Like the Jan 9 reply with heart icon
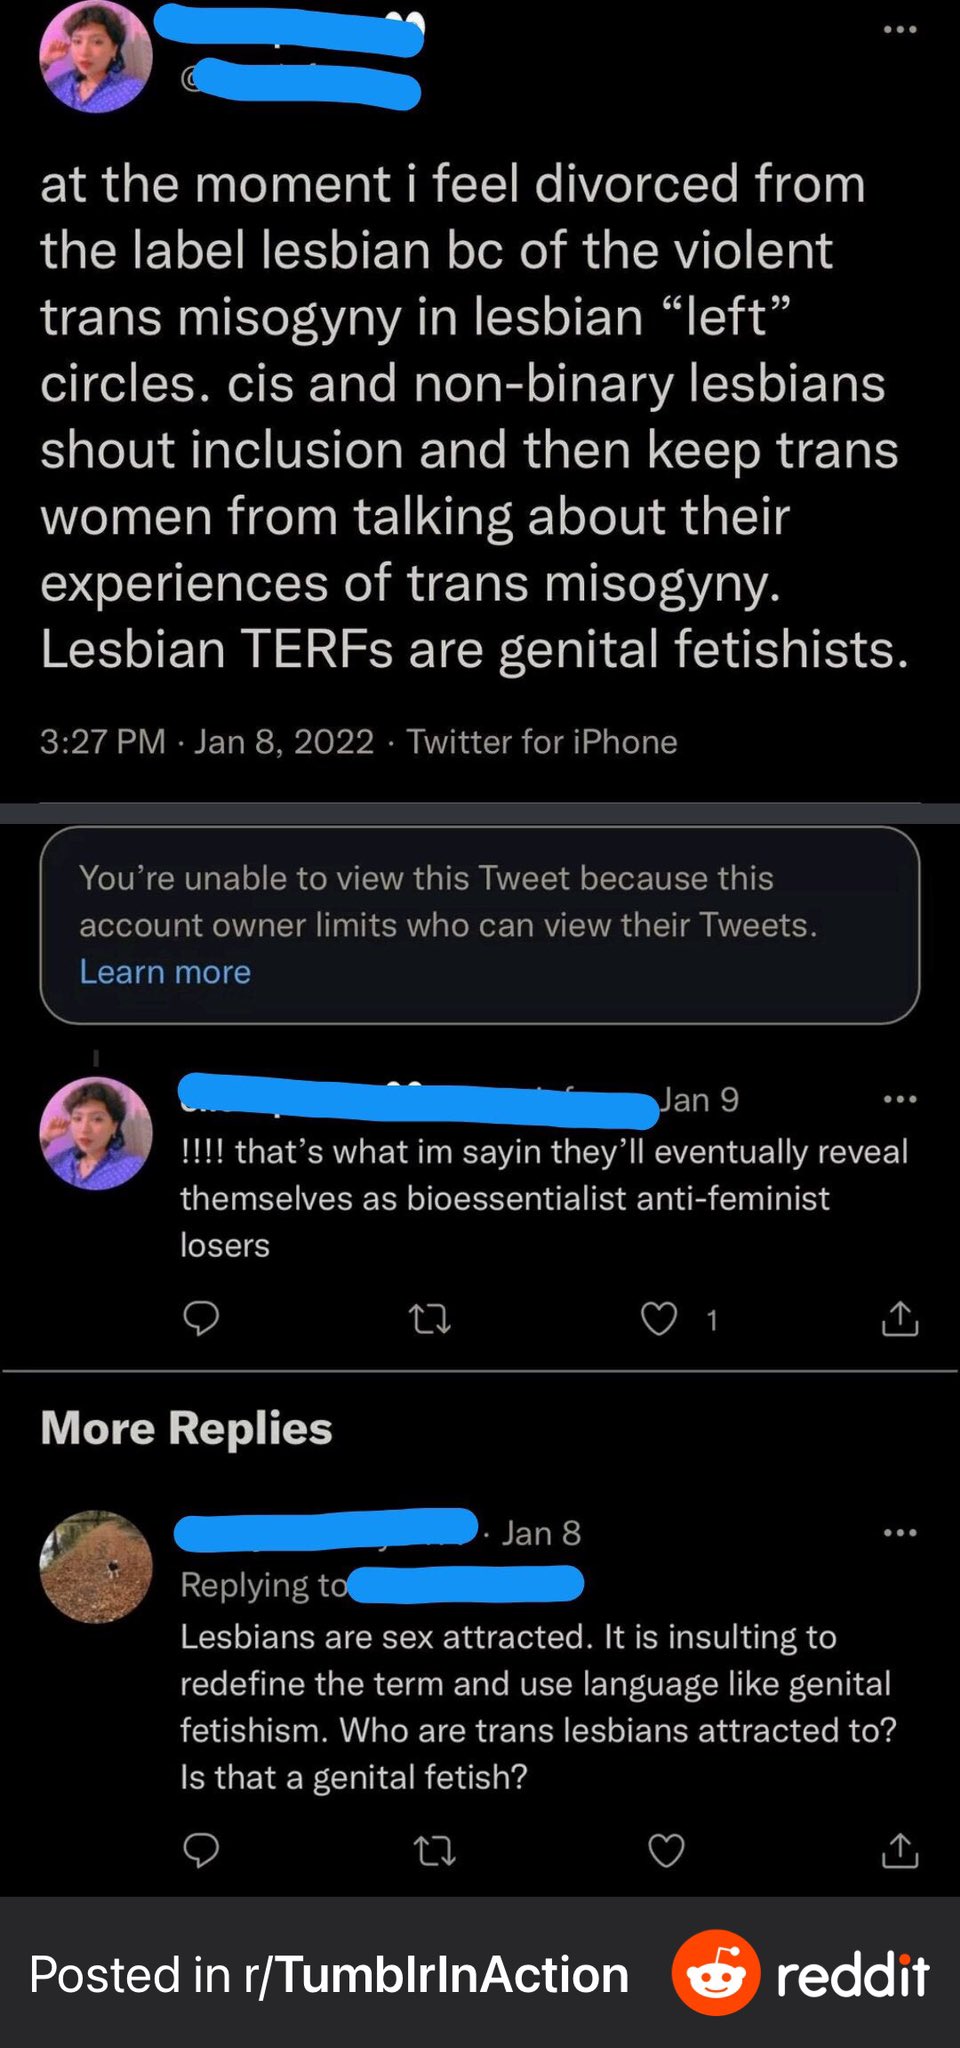Image resolution: width=960 pixels, height=2048 pixels. click(659, 1320)
